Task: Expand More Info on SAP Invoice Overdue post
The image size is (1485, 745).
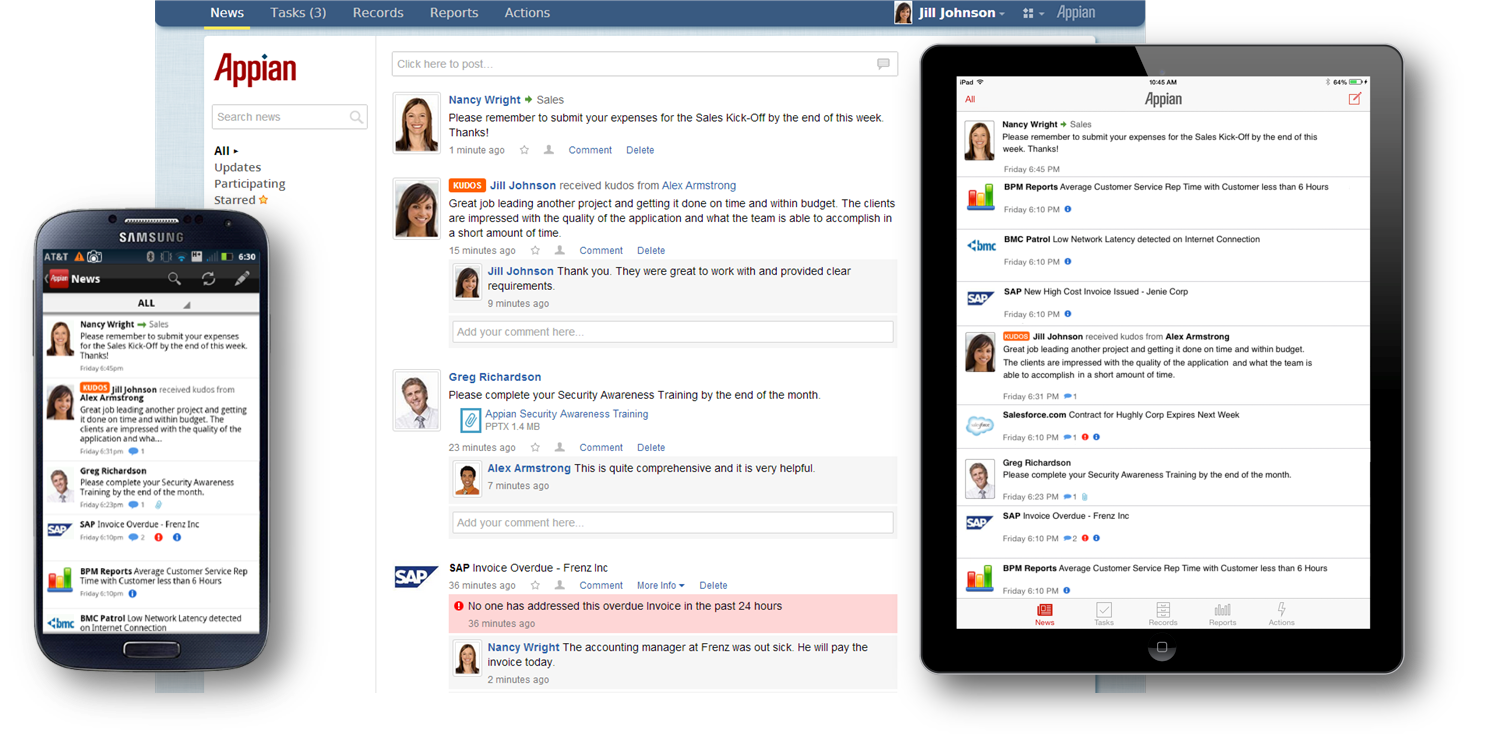Action: (661, 586)
